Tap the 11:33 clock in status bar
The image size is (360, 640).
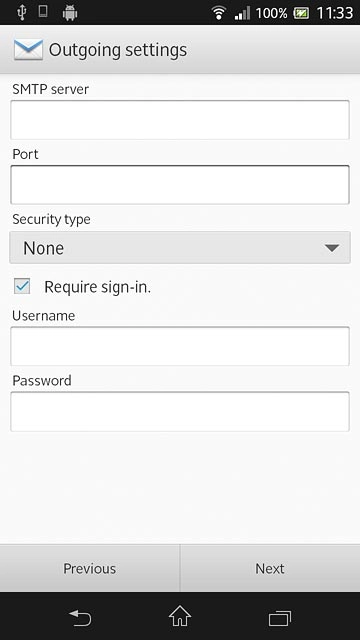tap(335, 13)
